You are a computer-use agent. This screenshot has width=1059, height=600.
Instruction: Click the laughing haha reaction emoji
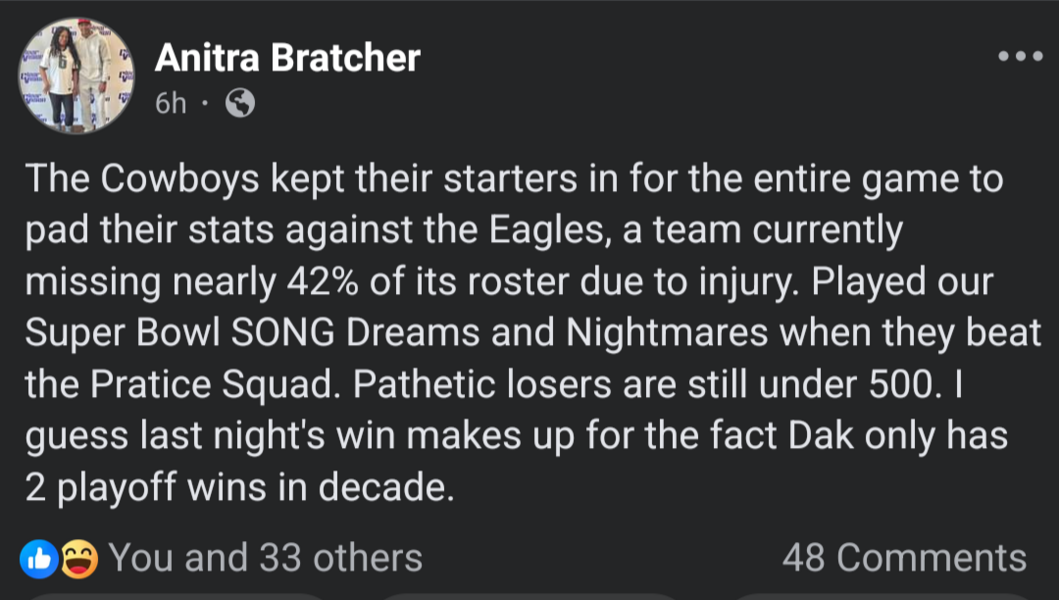coord(80,559)
